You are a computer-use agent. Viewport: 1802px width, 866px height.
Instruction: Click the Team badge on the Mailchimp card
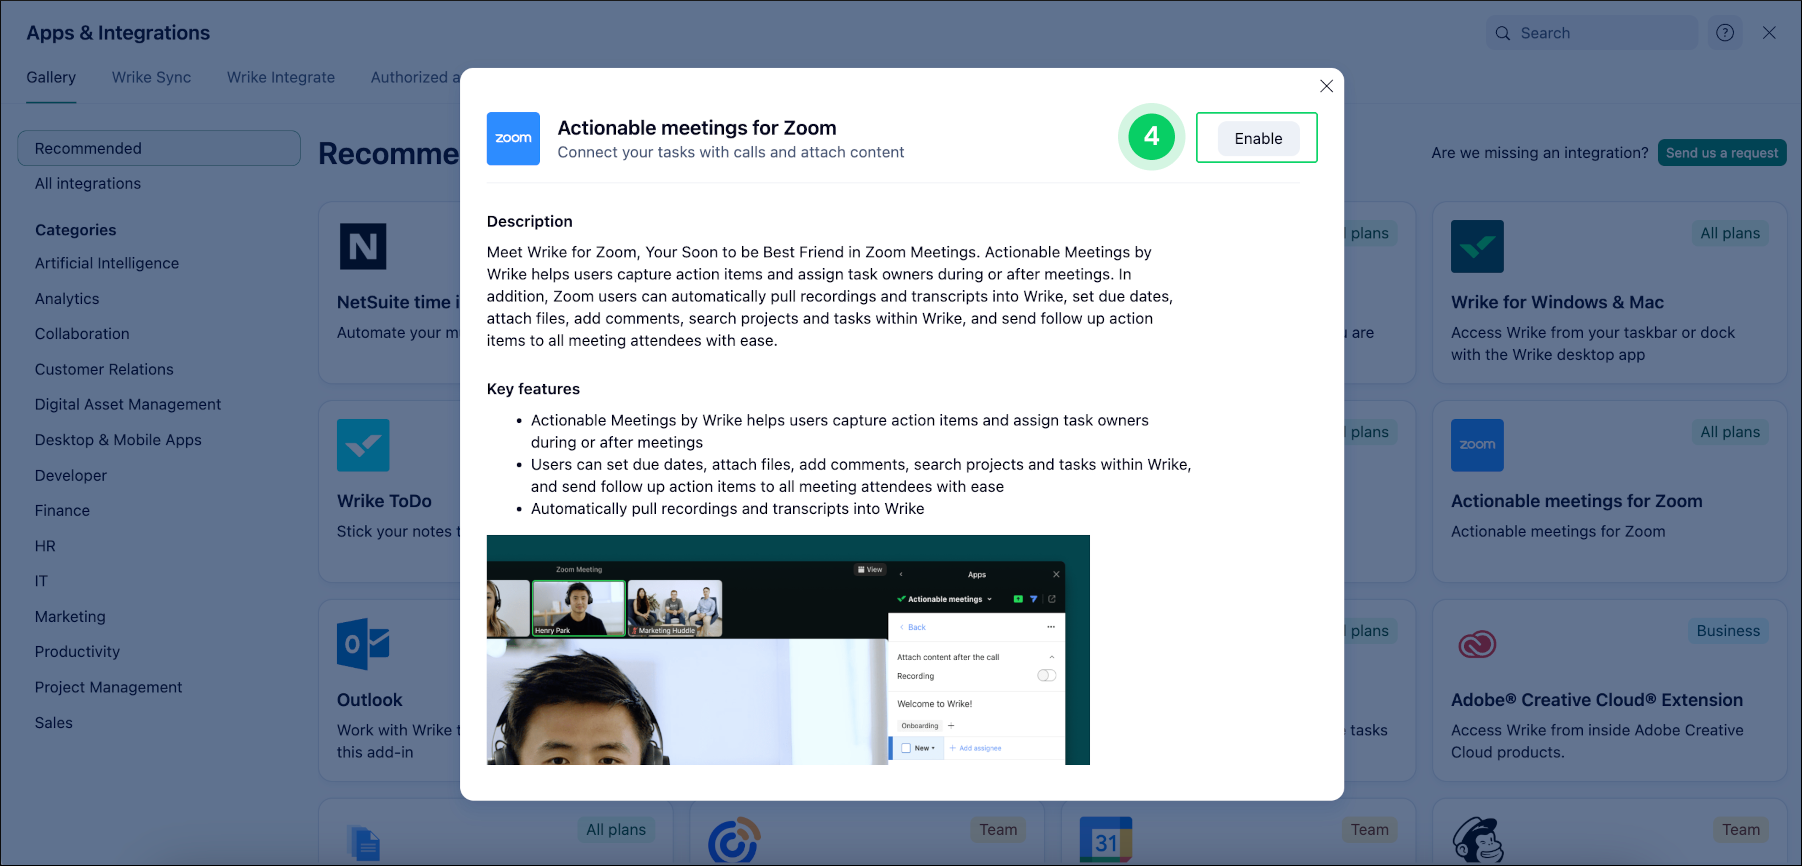(1741, 830)
